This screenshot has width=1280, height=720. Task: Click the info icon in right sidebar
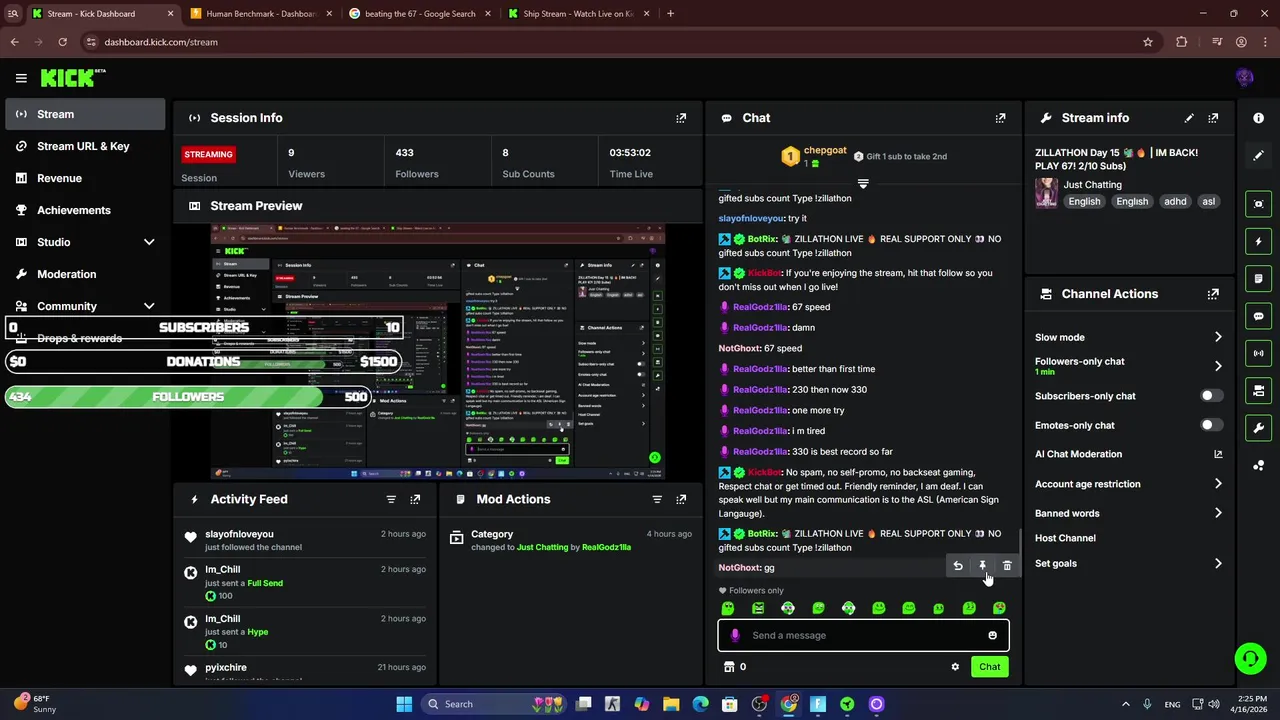coord(1258,118)
